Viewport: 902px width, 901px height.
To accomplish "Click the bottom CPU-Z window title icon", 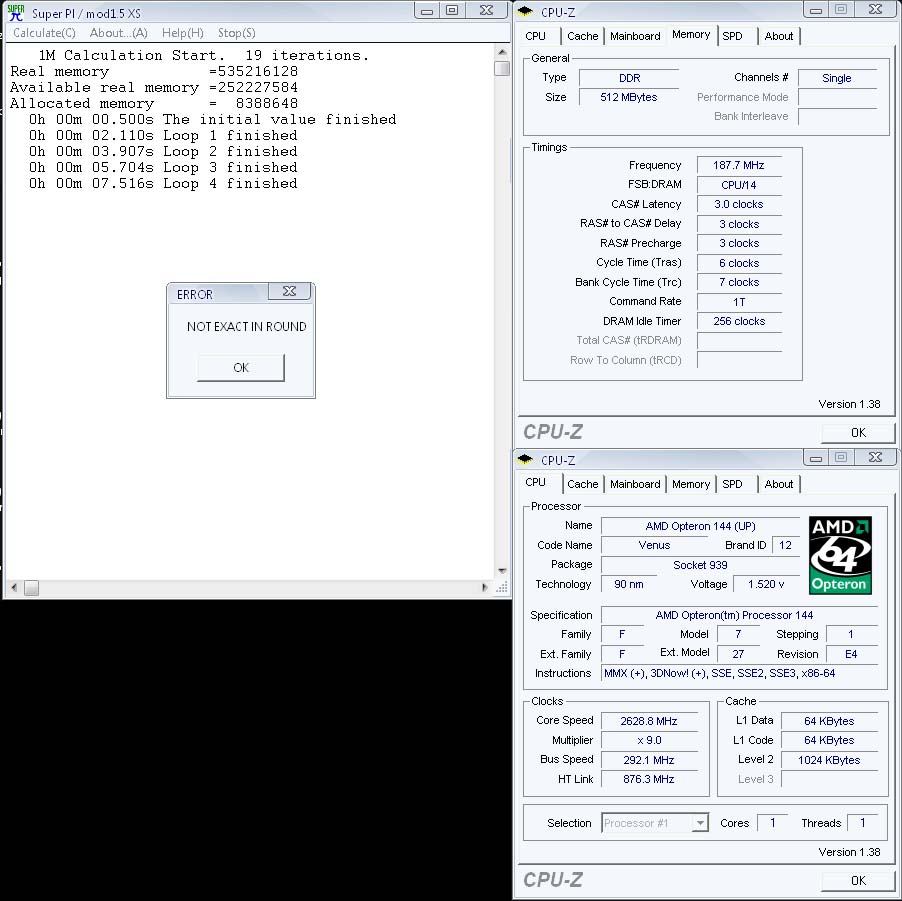I will click(x=525, y=459).
